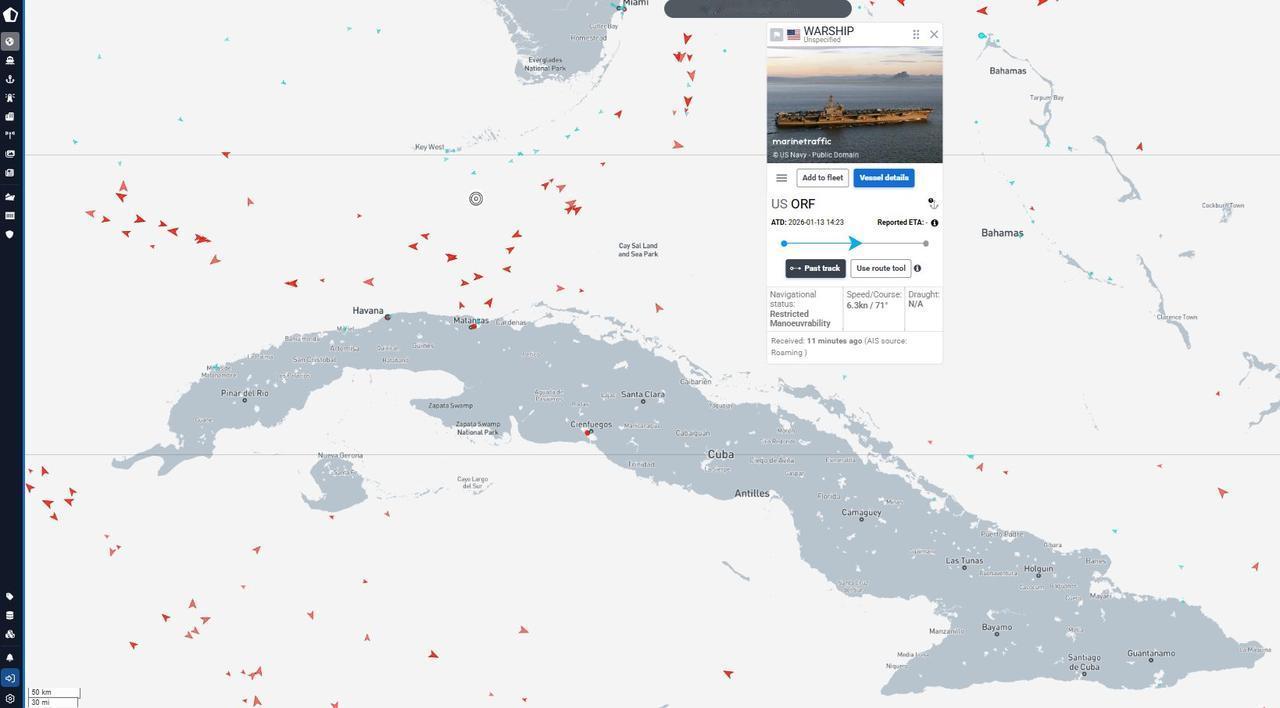Click the US flag icon in popup

793,34
